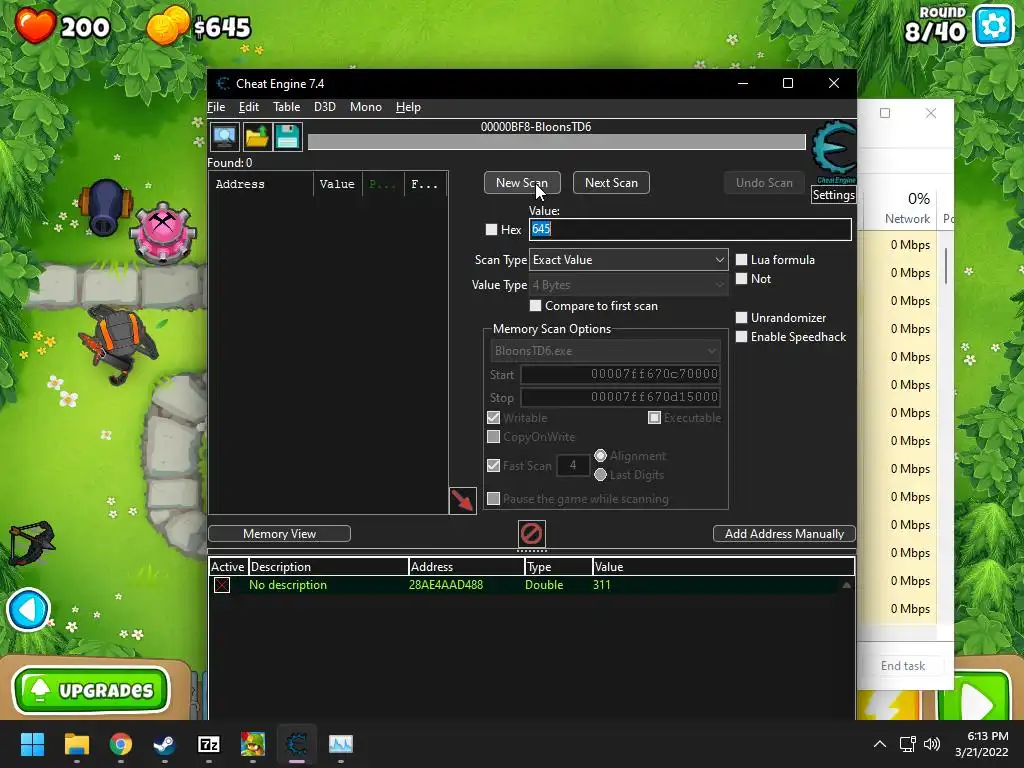Image resolution: width=1024 pixels, height=768 pixels.
Task: Toggle the Not checkbox
Action: (741, 278)
